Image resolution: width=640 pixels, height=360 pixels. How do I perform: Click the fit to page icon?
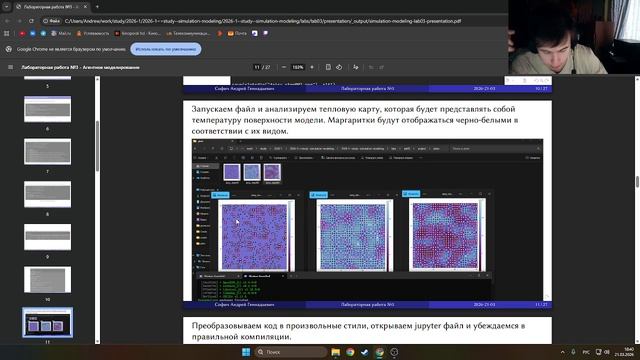328,67
